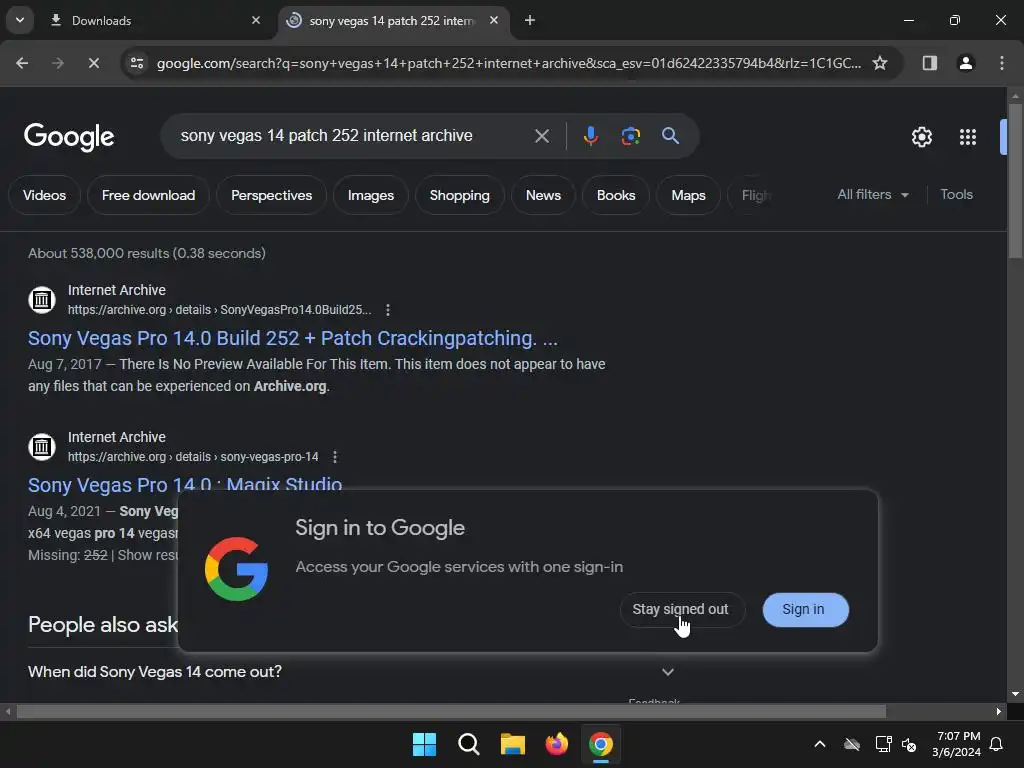Open File Explorer from taskbar
The width and height of the screenshot is (1024, 768).
pos(513,744)
